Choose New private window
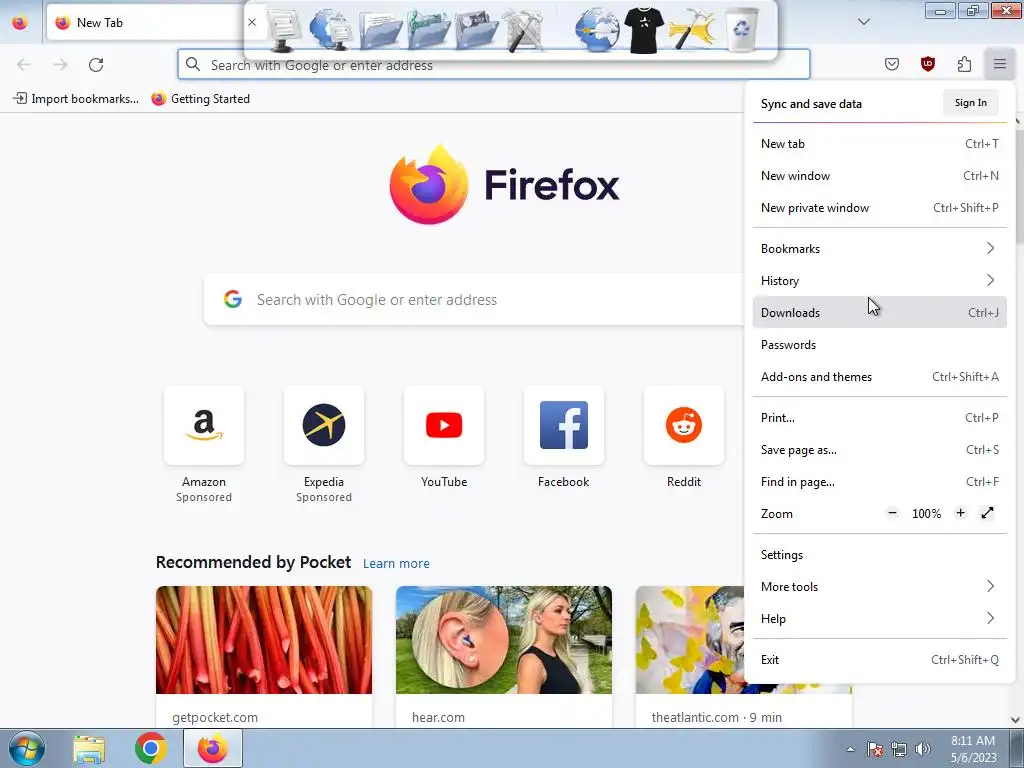The image size is (1024, 768). coord(880,208)
